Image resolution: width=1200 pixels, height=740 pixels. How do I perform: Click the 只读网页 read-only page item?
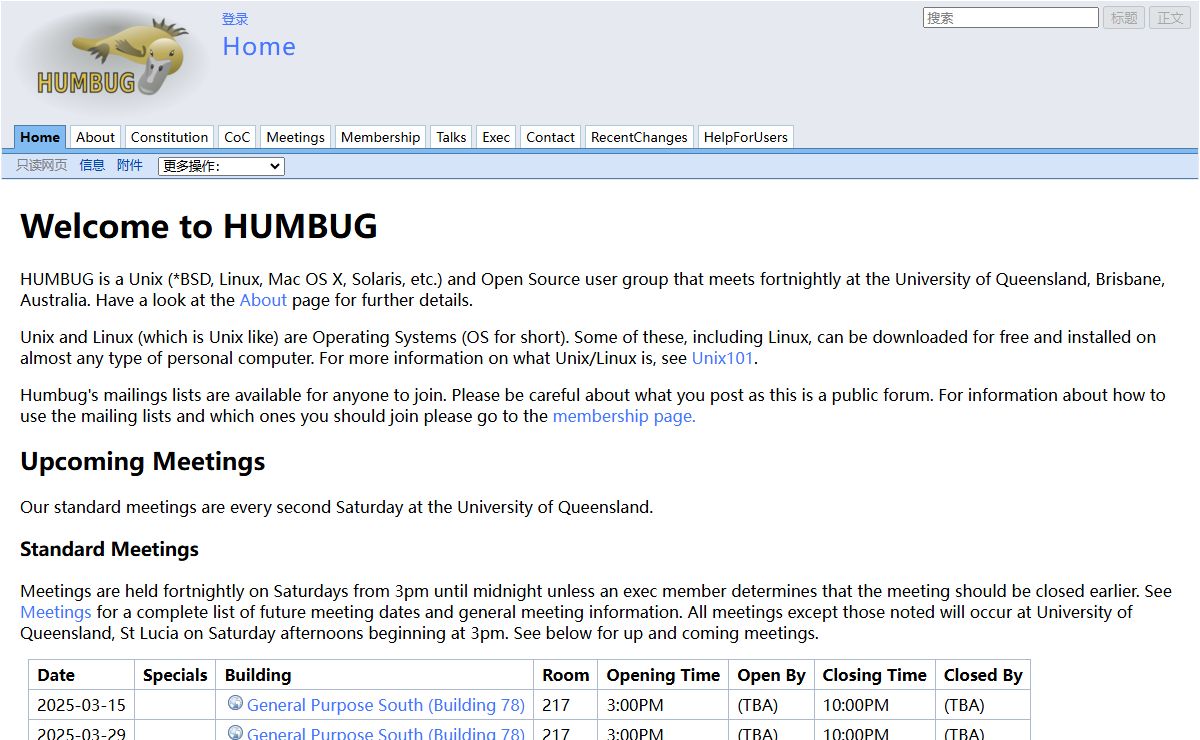tap(42, 165)
